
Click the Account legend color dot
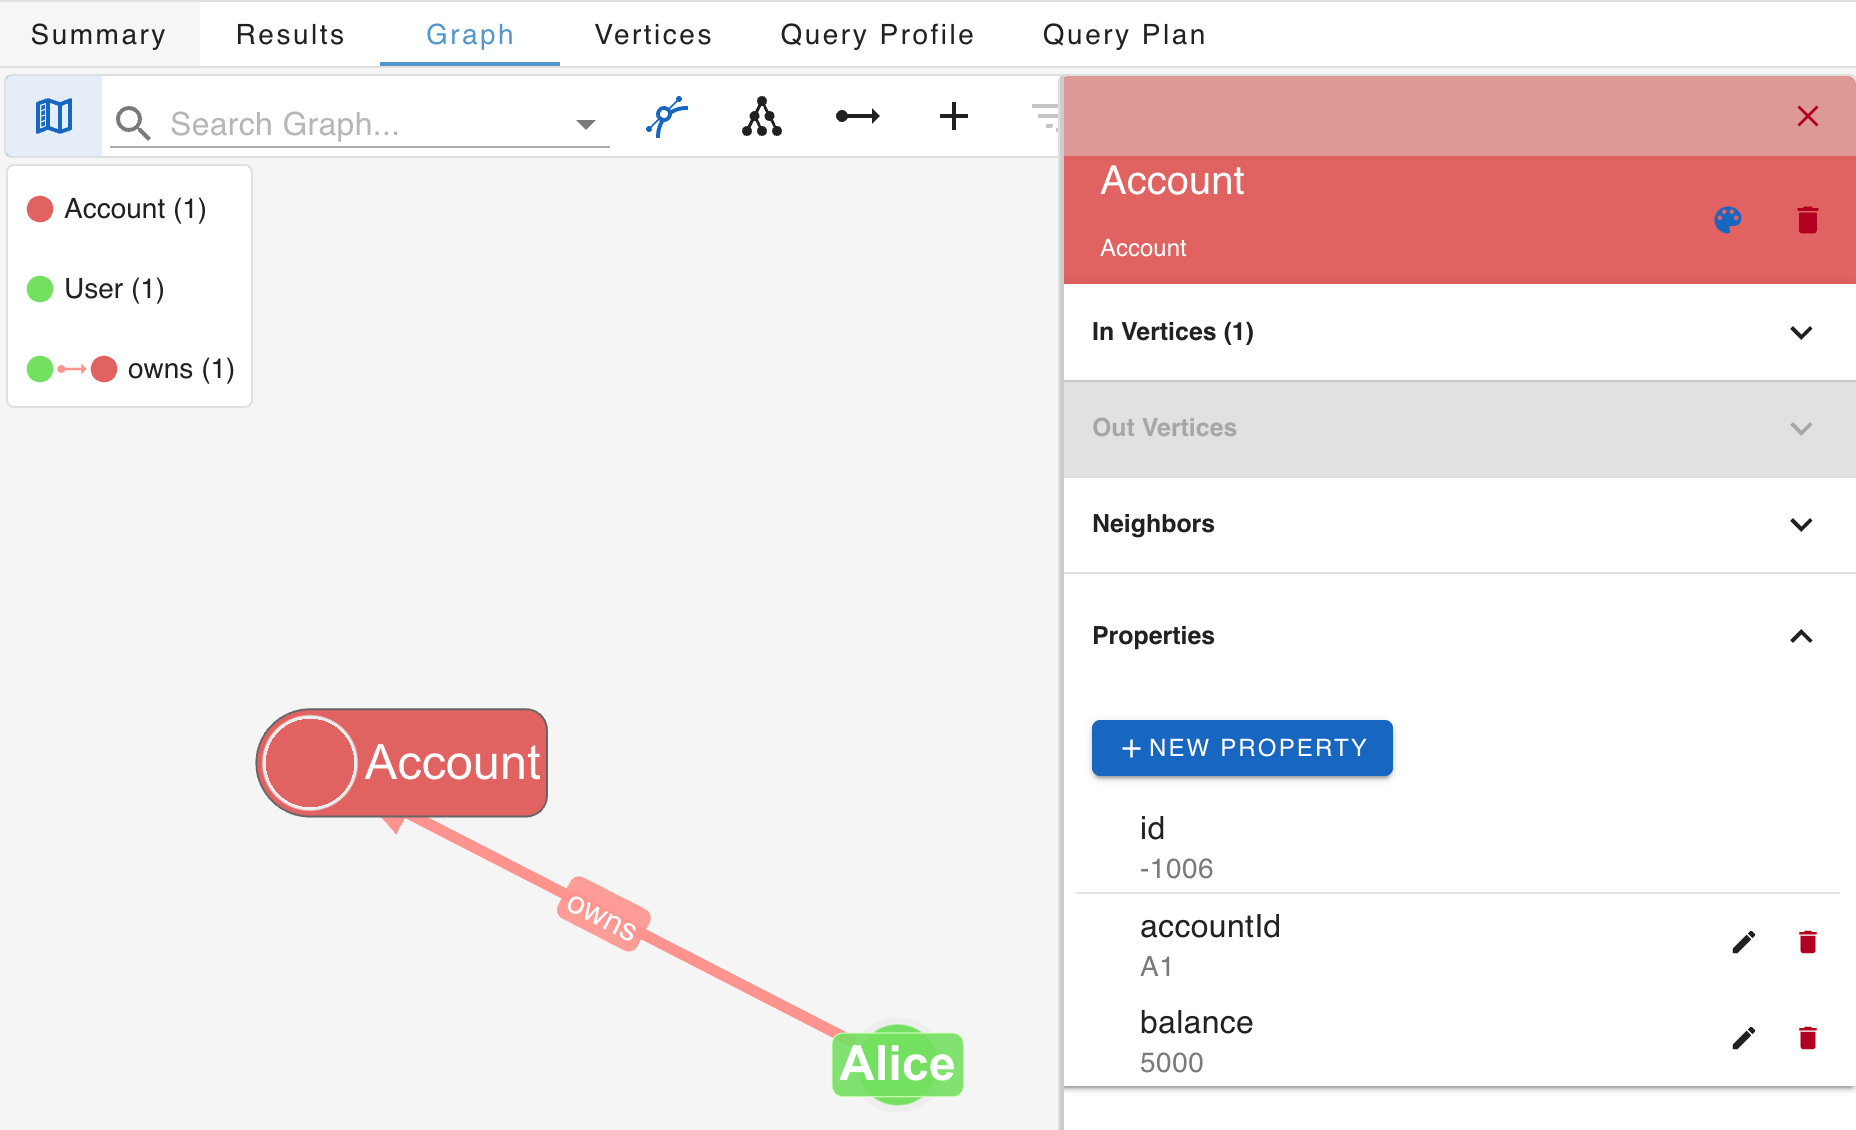(40, 208)
